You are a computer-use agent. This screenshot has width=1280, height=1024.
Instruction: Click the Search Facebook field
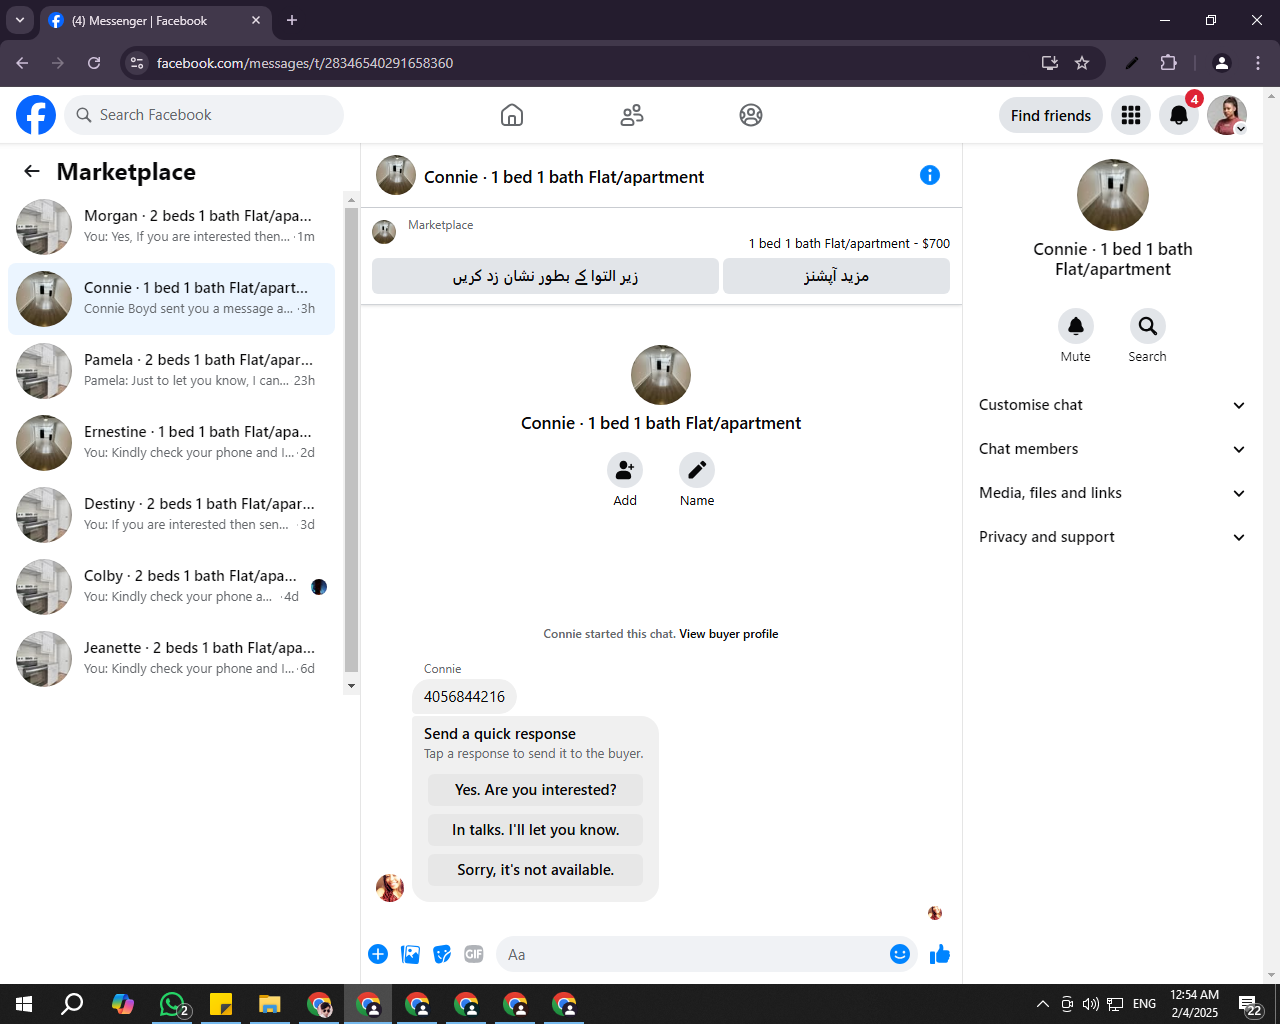[204, 115]
